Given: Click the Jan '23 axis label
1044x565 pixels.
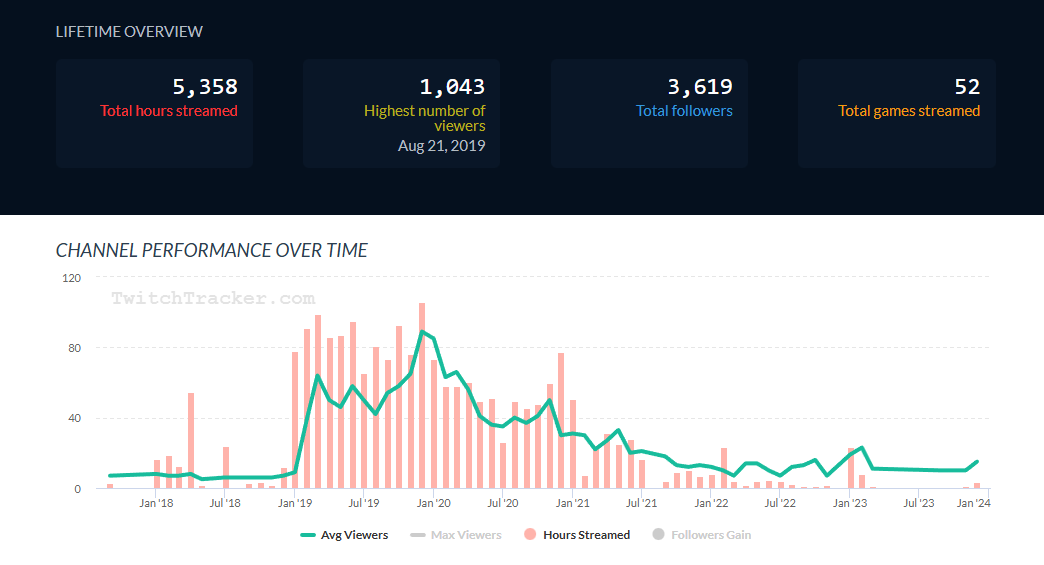Looking at the screenshot, I should pos(850,503).
